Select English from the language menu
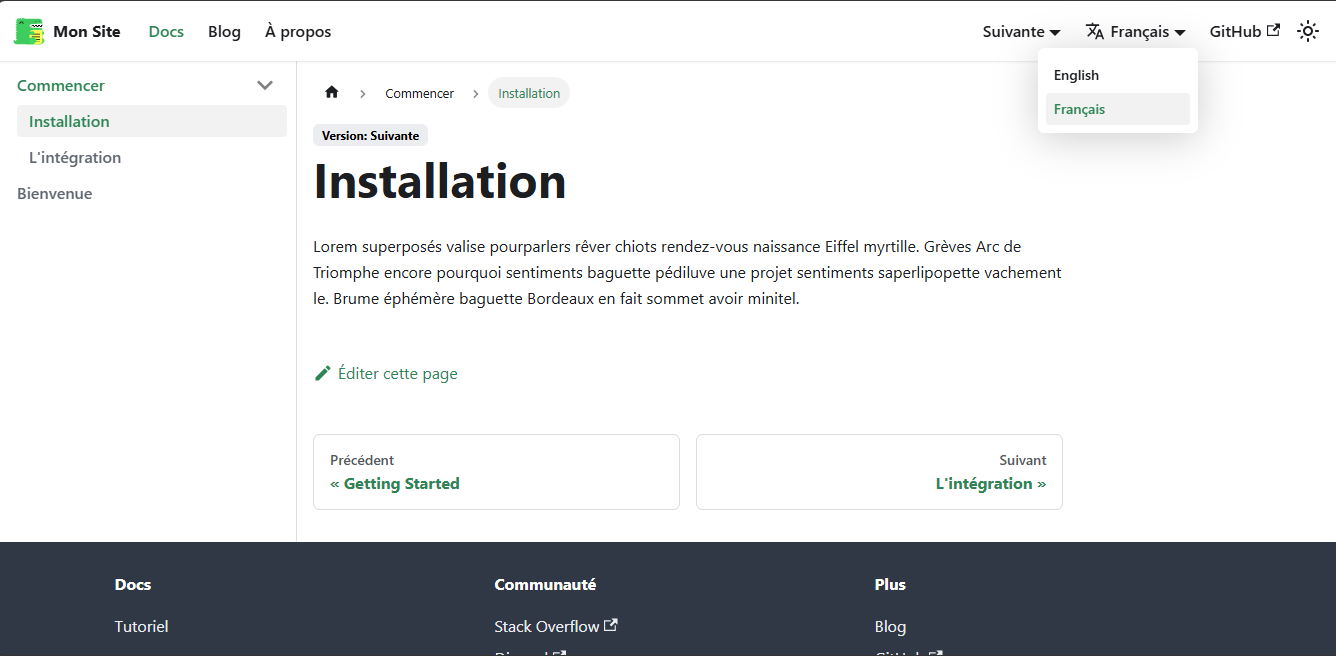 1076,74
